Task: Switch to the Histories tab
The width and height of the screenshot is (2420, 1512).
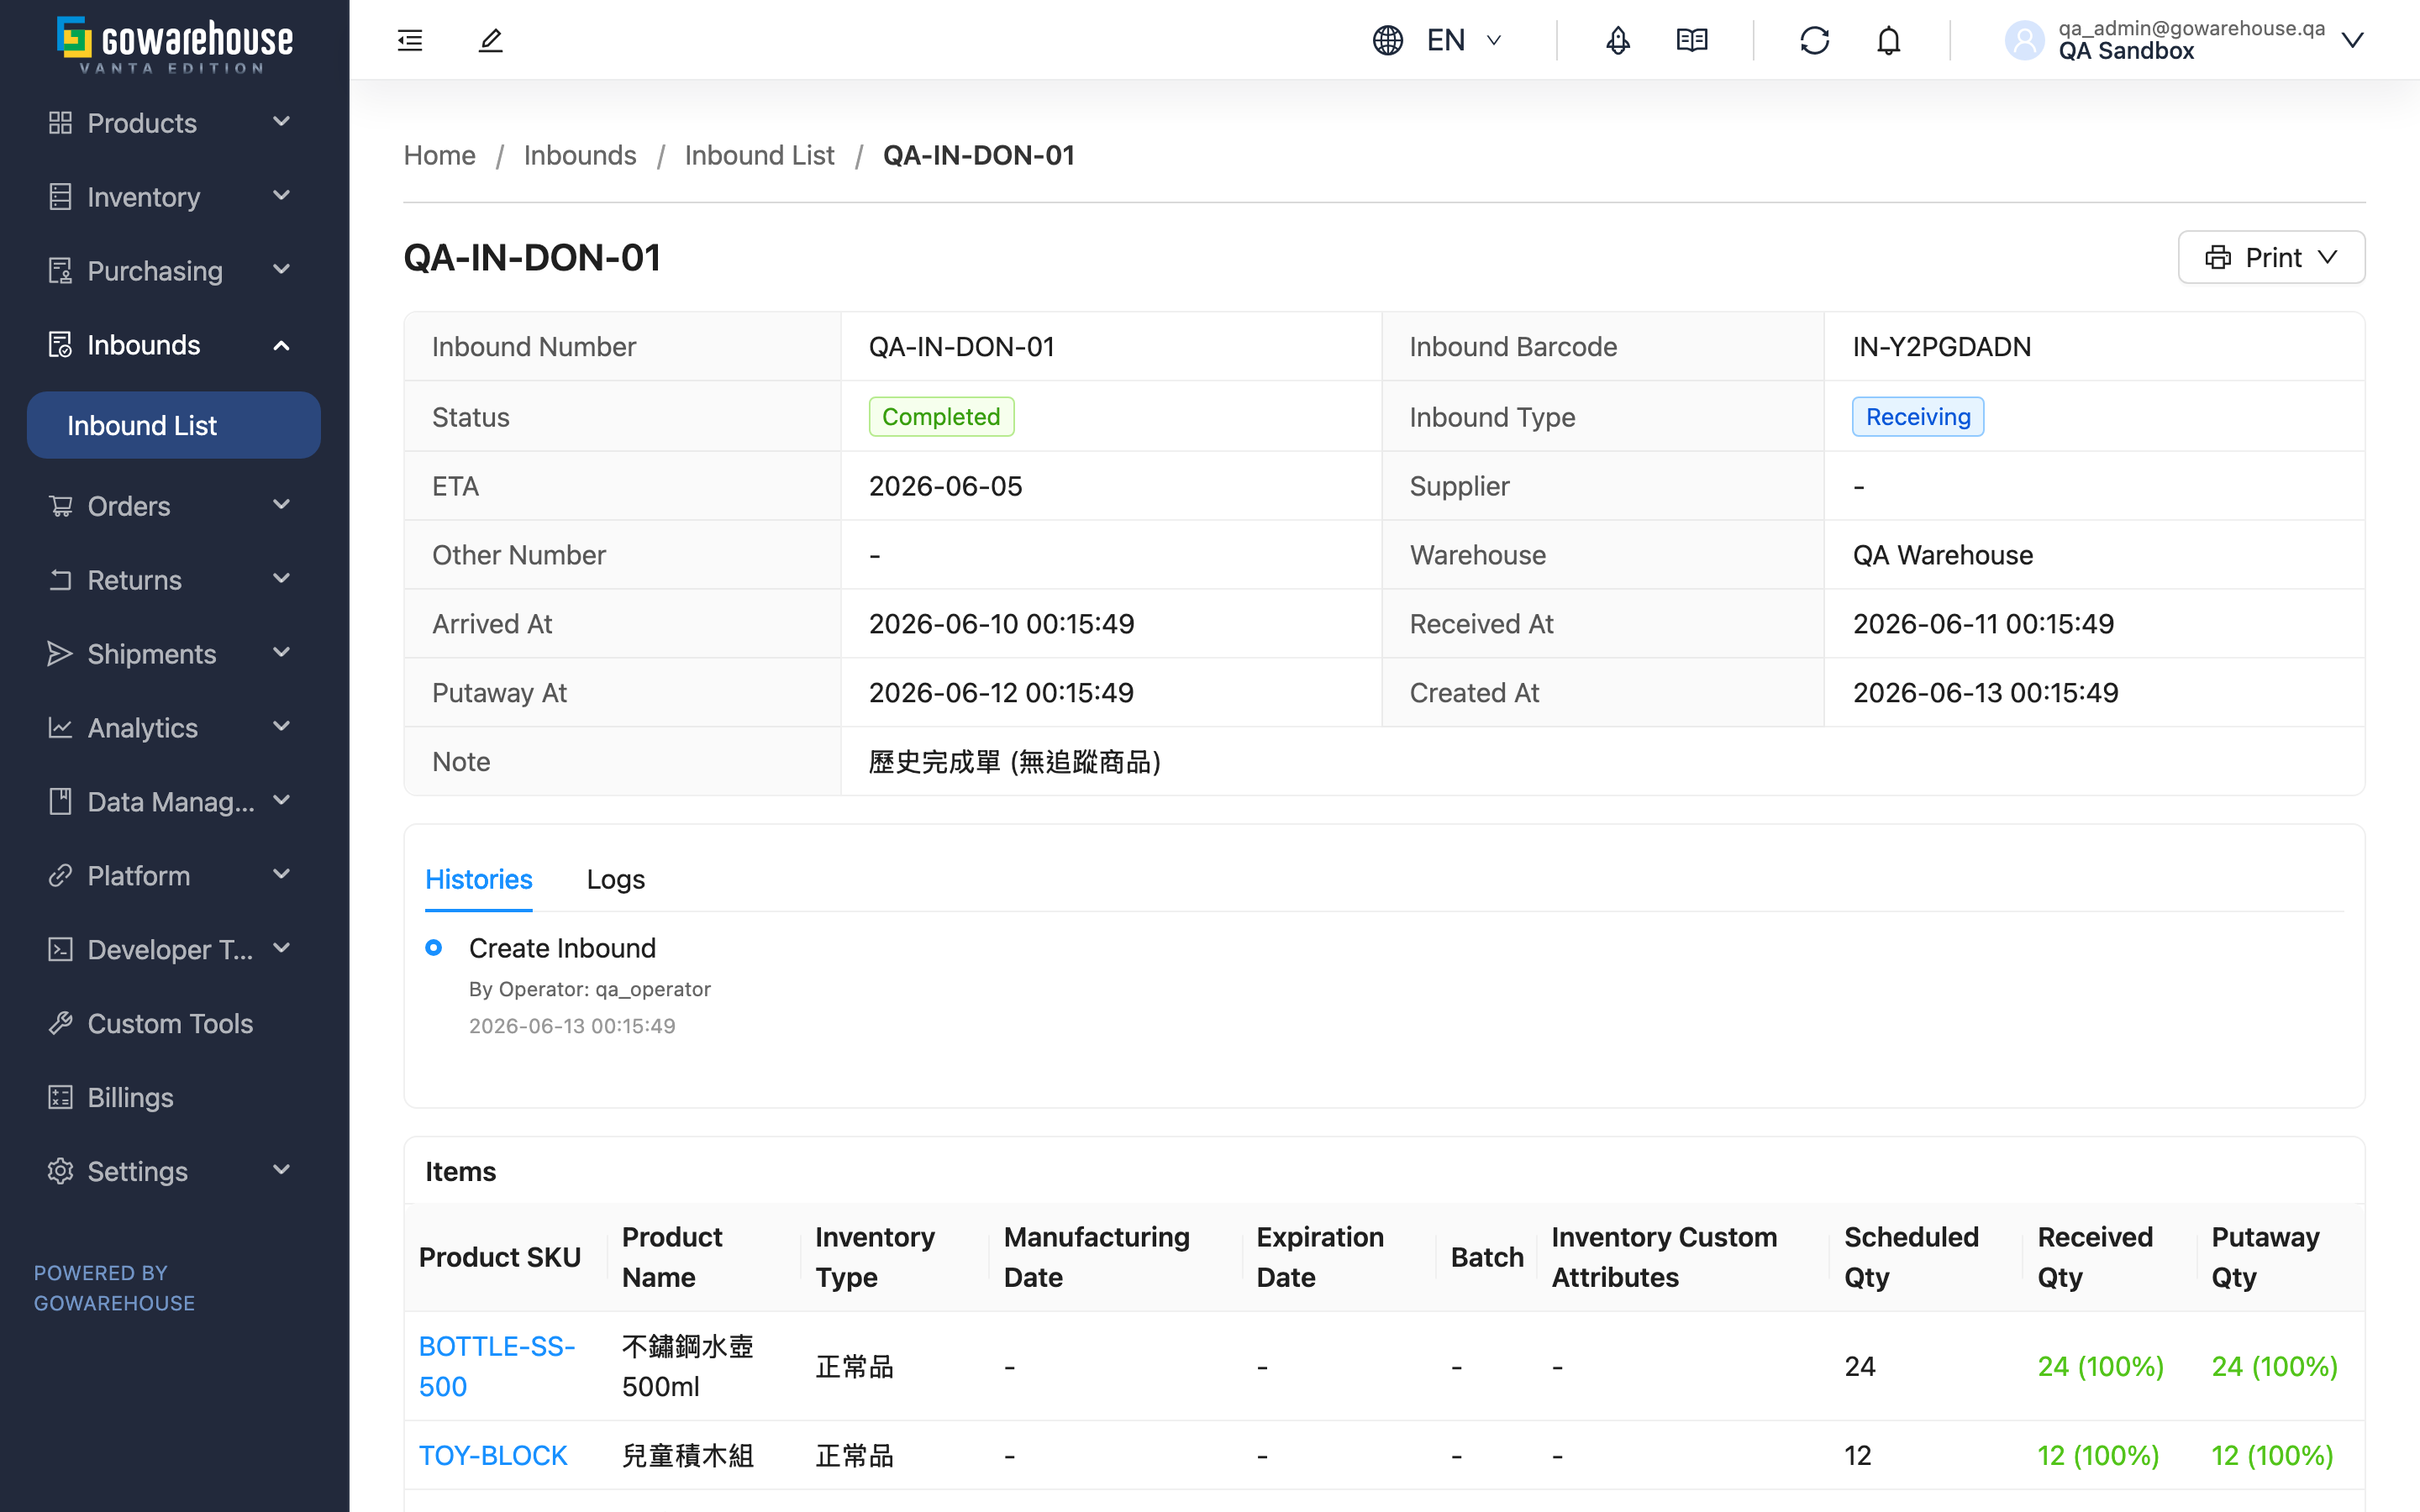Action: click(x=478, y=879)
